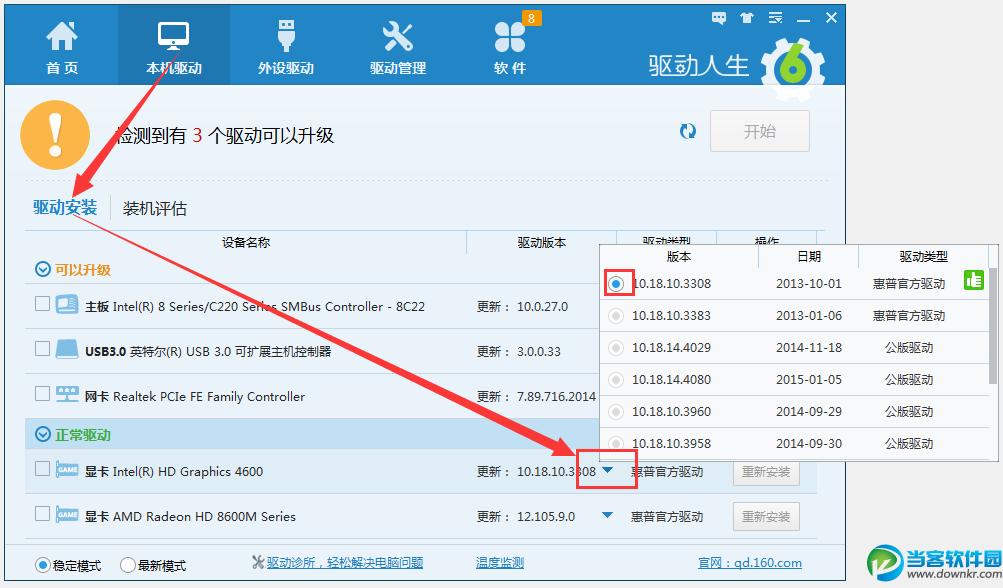
Task: Click the USB3.0 device icon
Action: click(67, 349)
